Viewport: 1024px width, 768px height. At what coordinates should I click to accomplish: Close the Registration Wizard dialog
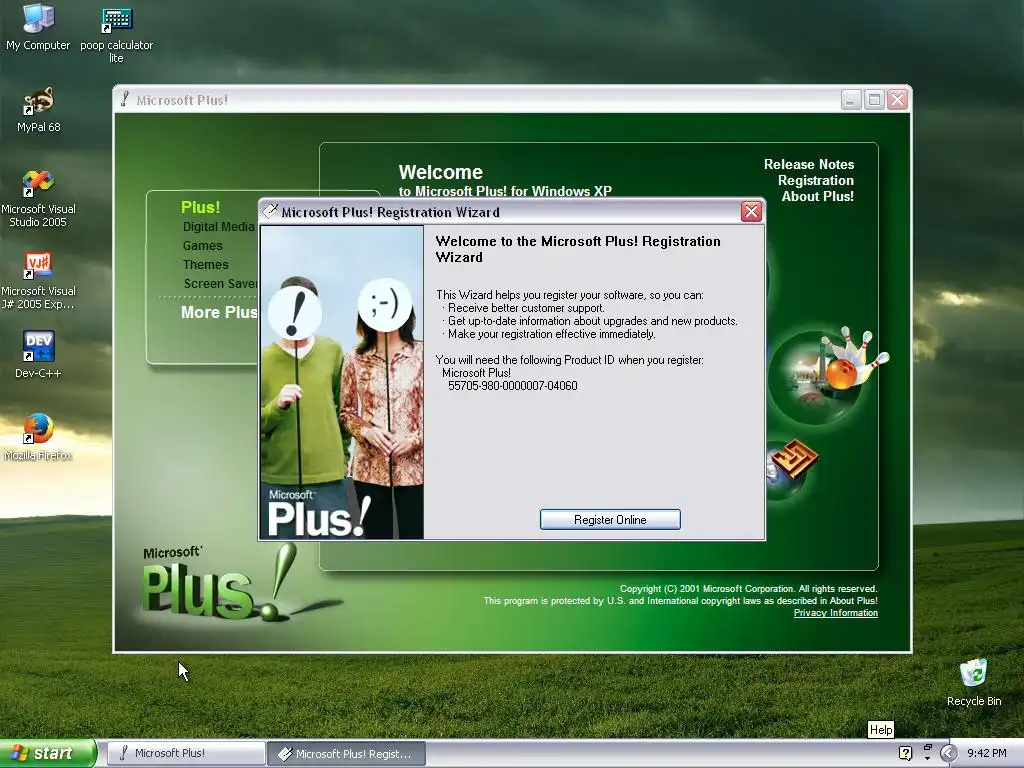point(751,212)
